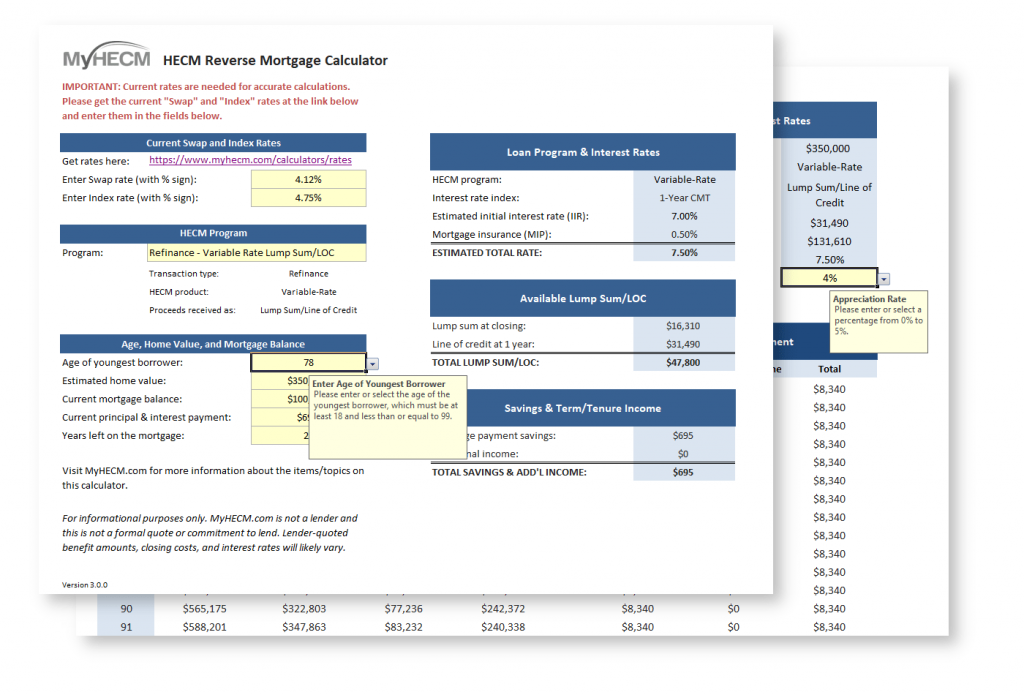Select the Program field with Refinance Variable Rate
The image size is (1024, 695).
tap(257, 253)
